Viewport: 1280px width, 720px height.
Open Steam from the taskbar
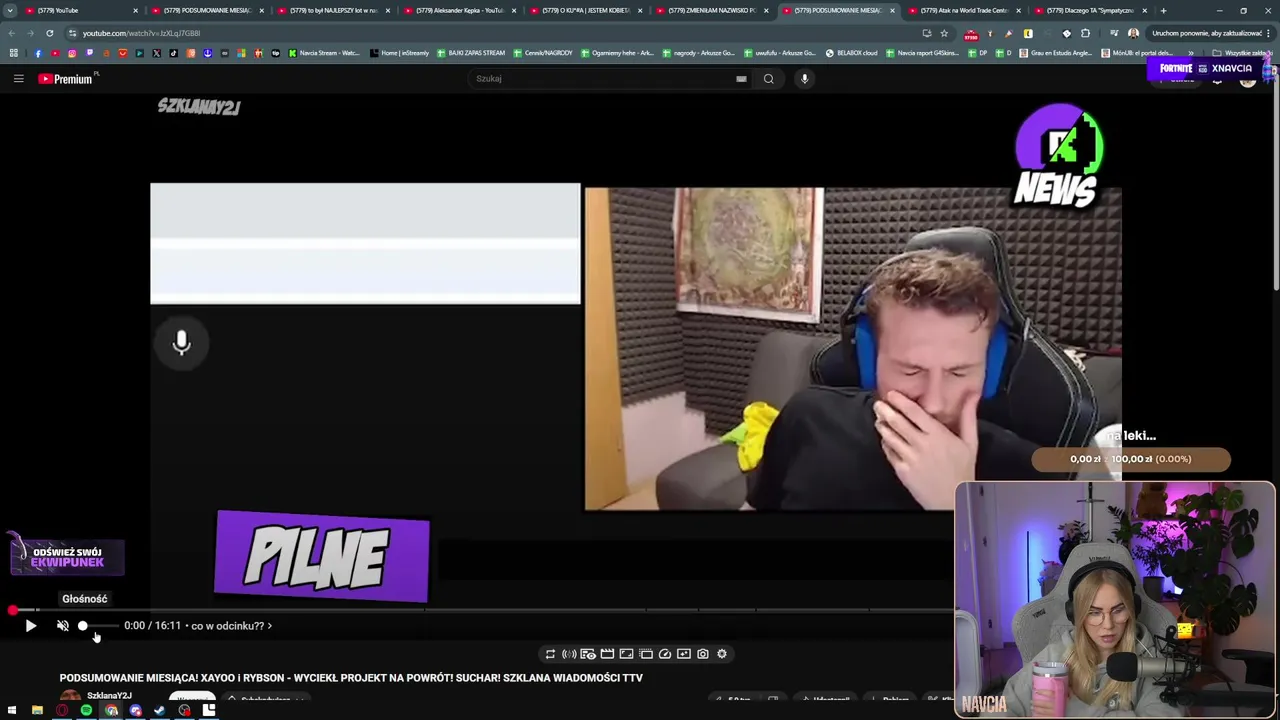[159, 710]
